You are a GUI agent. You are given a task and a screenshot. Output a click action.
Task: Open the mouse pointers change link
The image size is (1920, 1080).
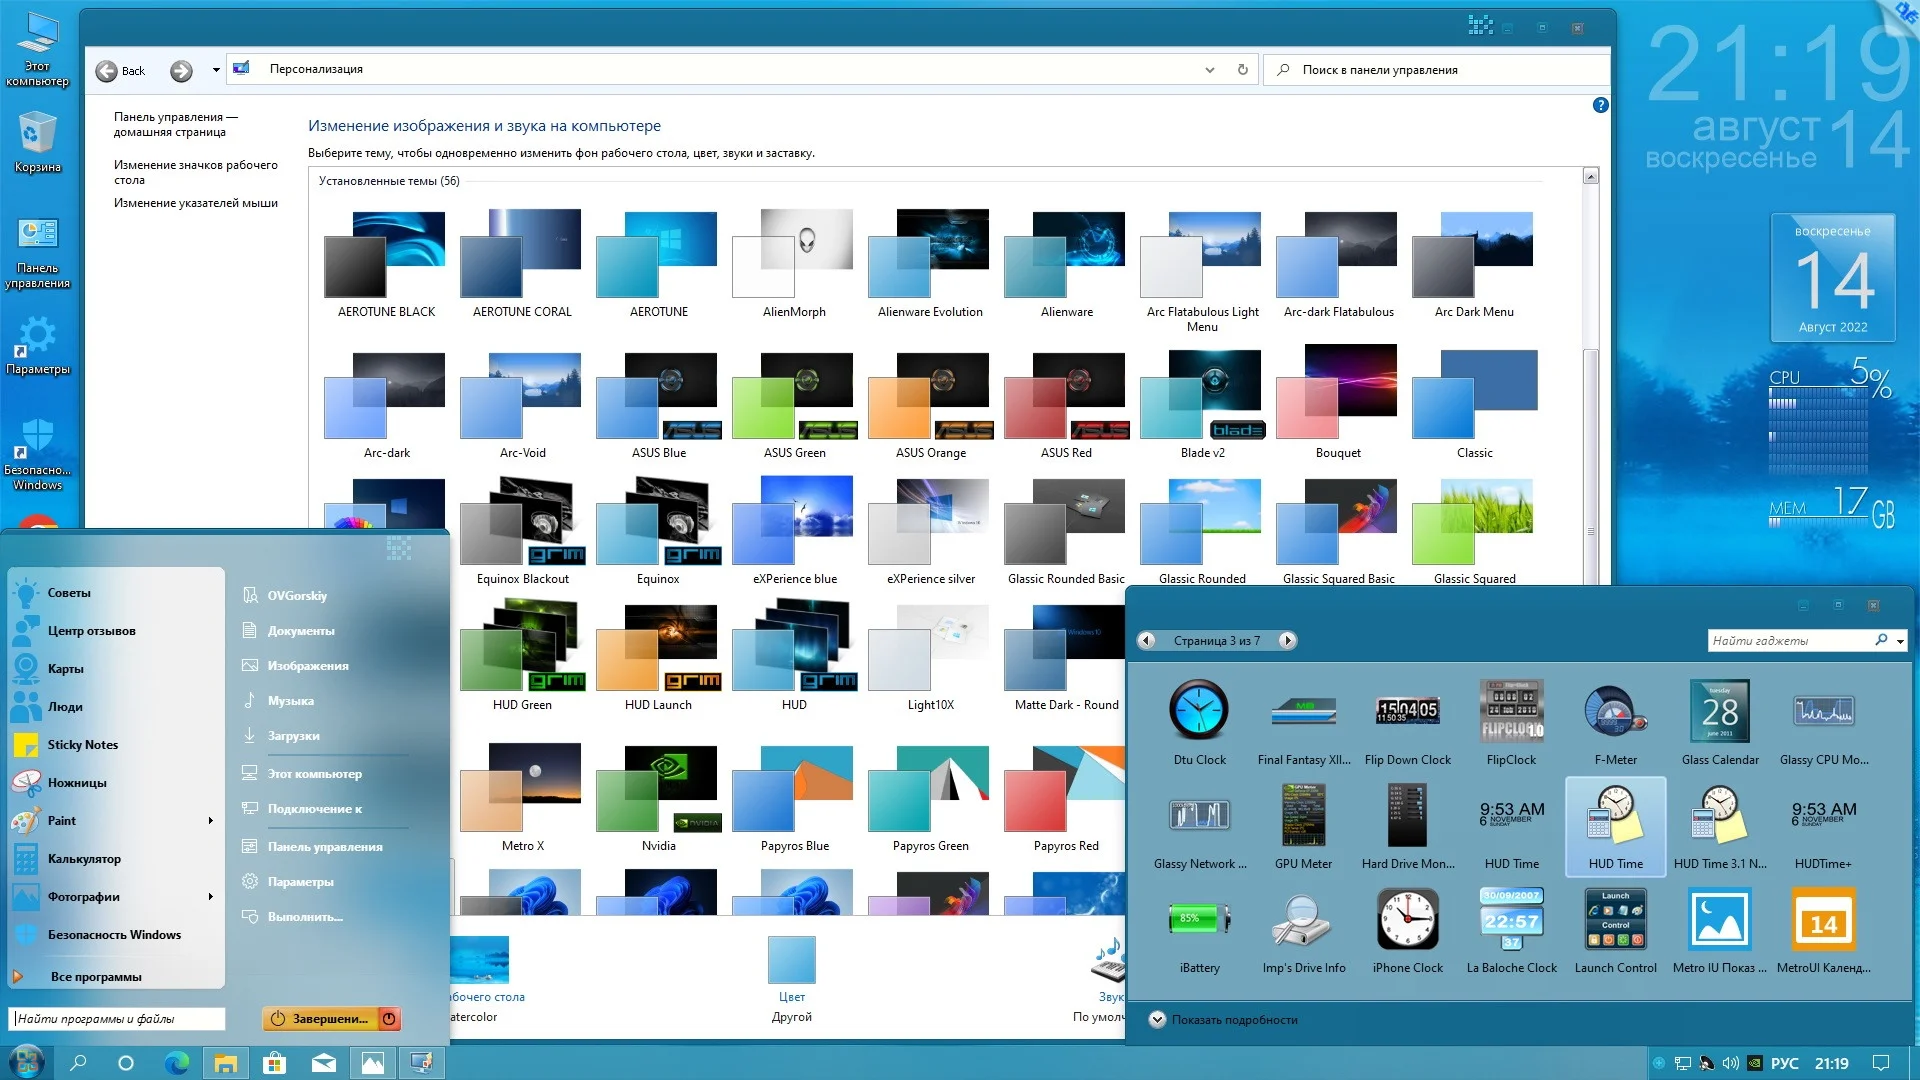(x=195, y=203)
